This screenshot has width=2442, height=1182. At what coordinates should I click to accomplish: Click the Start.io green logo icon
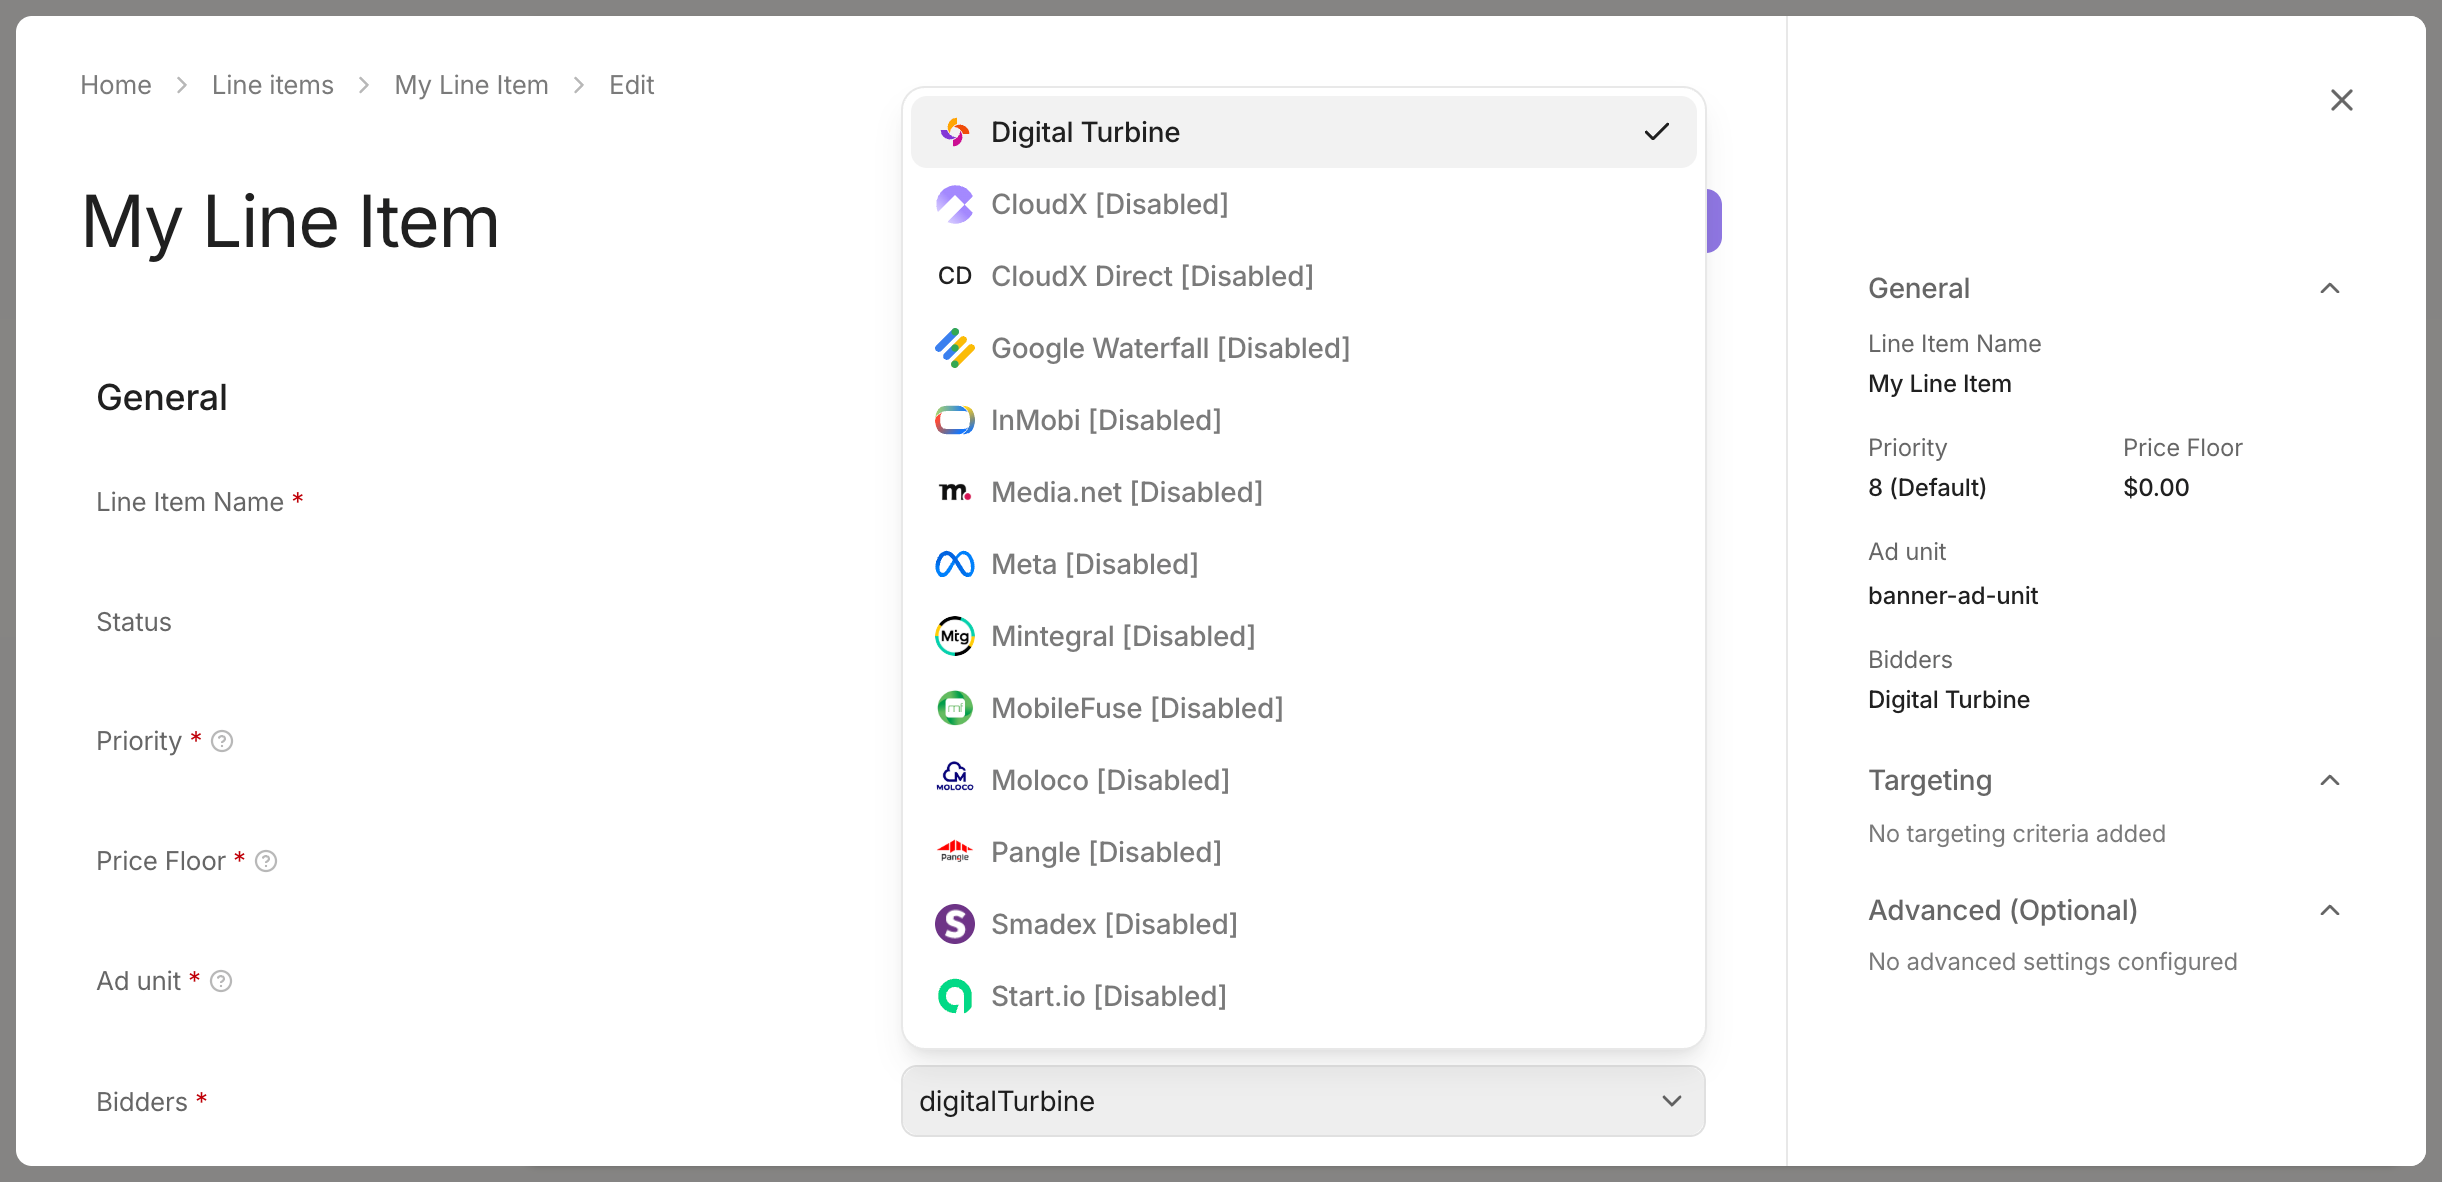tap(955, 996)
